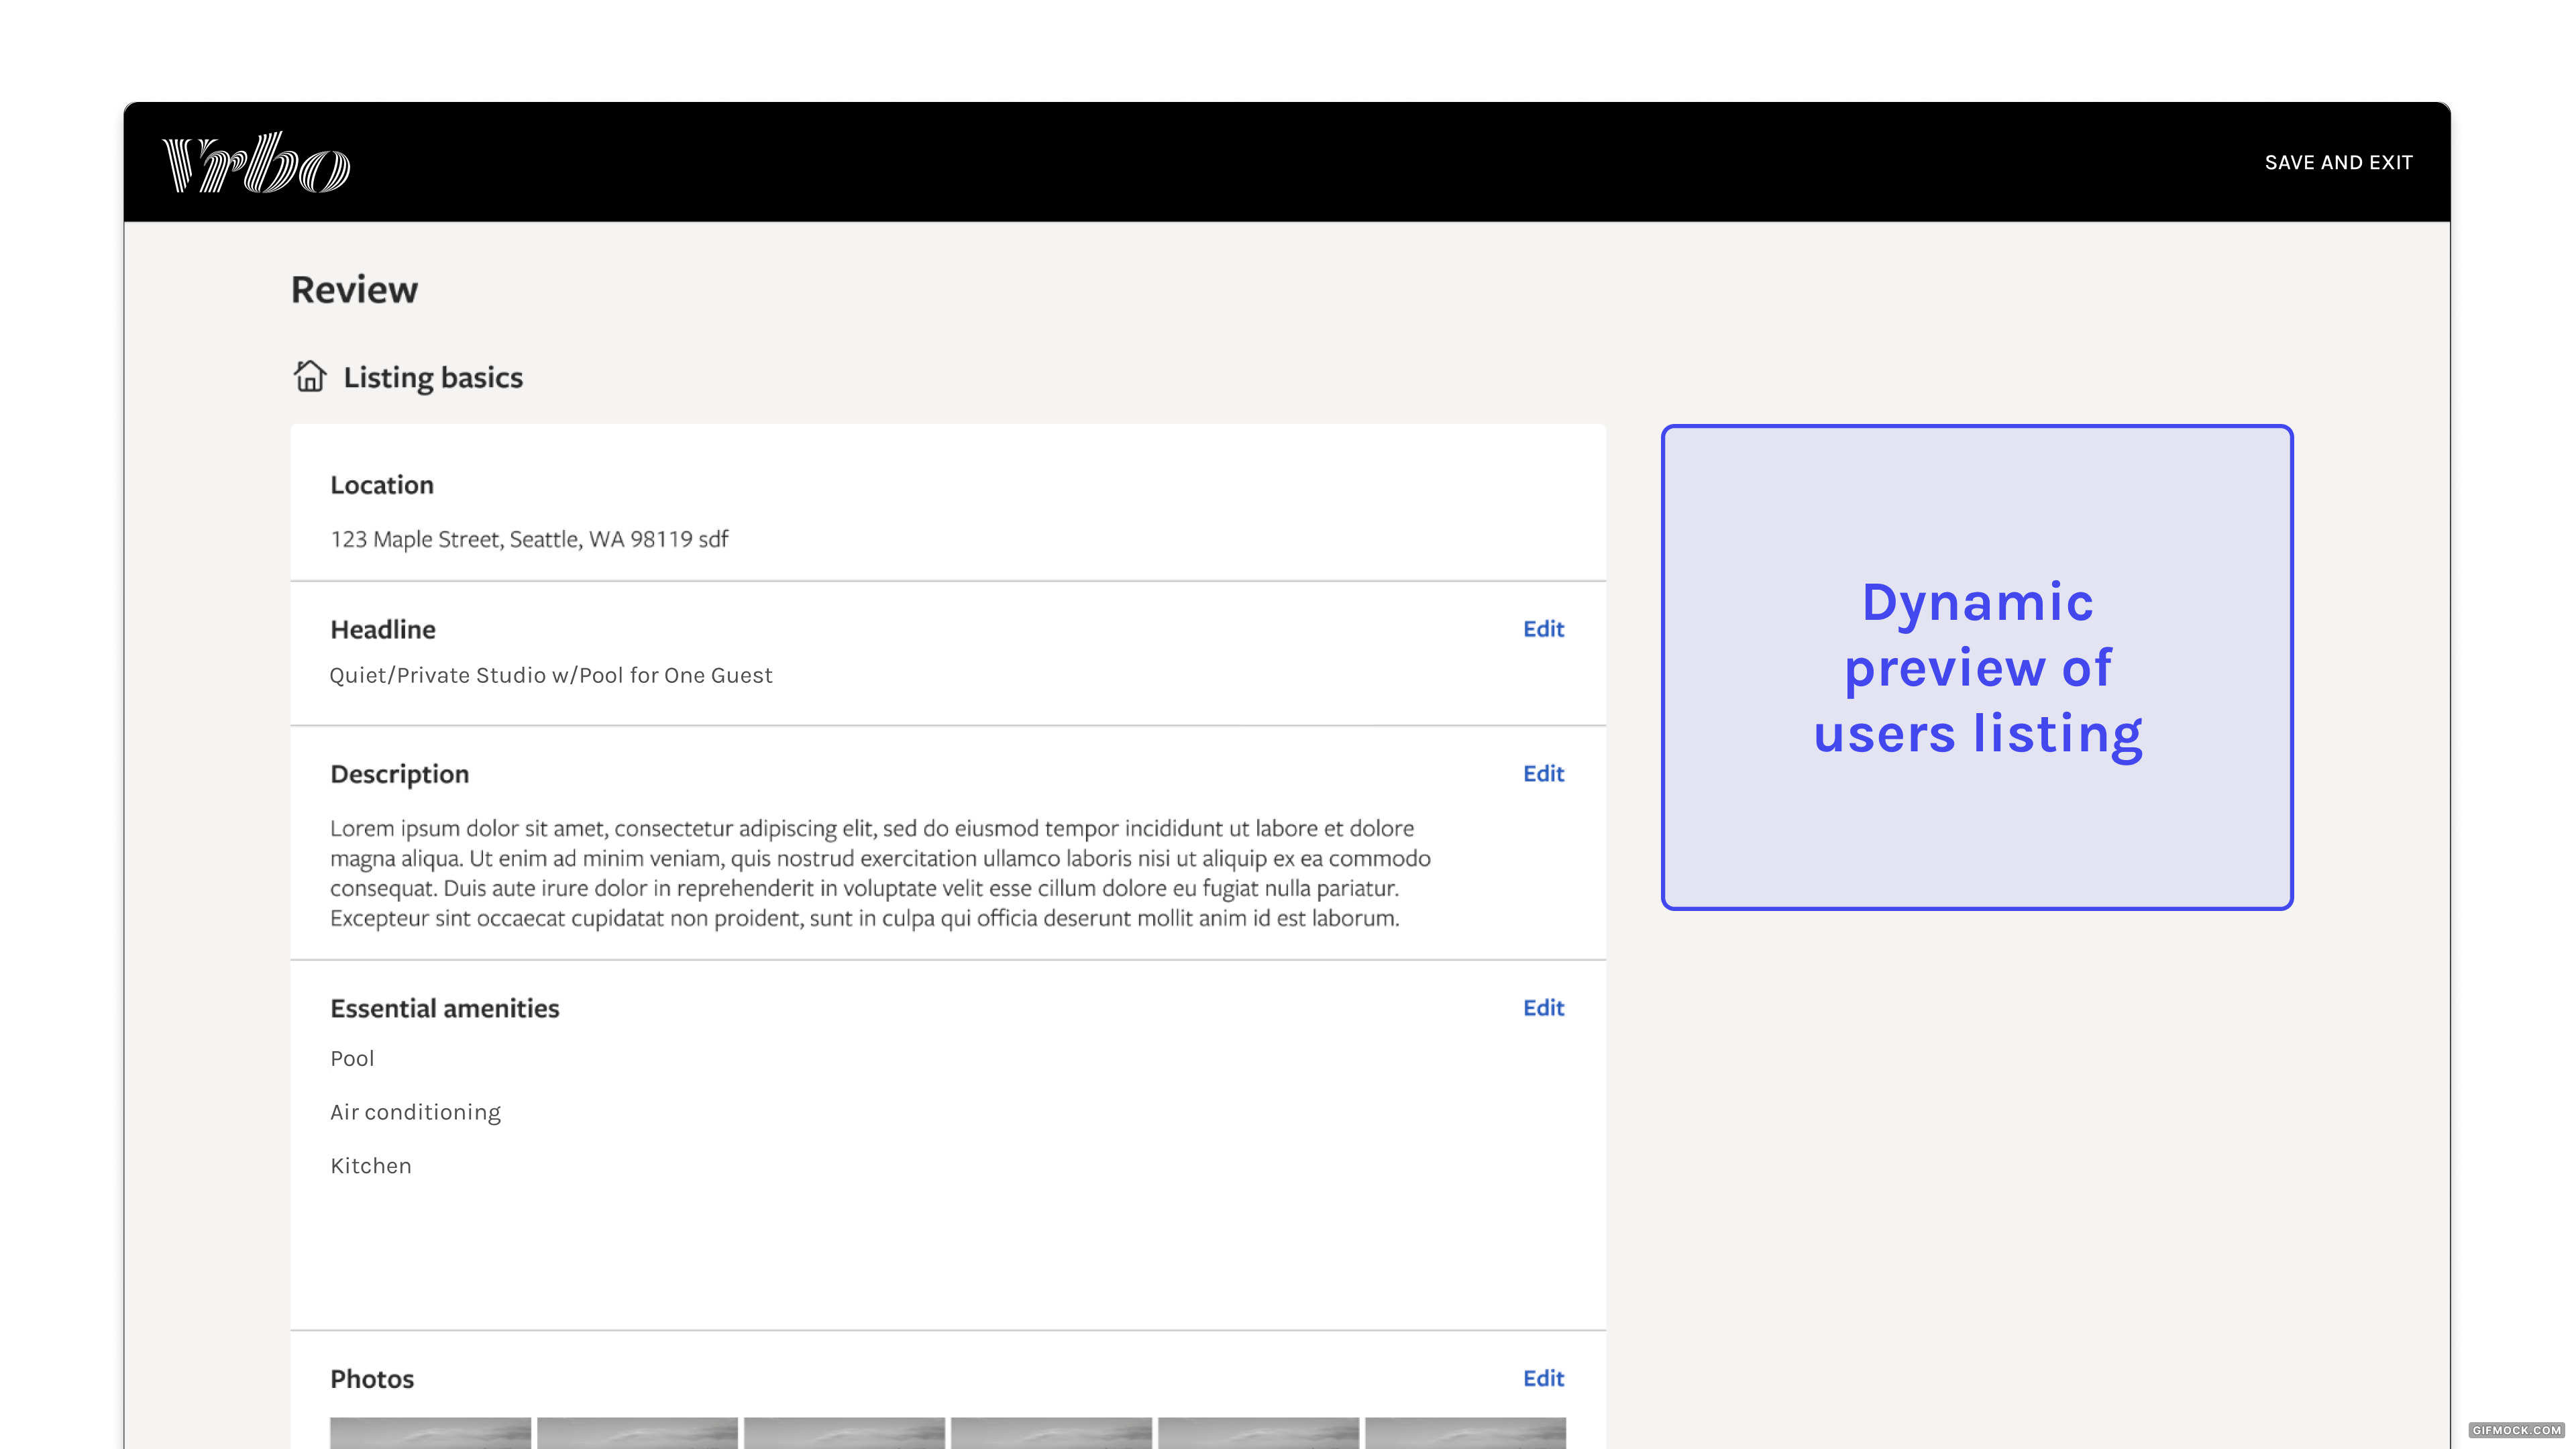Screen dimensions: 2576x1449
Task: Click SAVE AND EXIT
Action: pos(2338,162)
